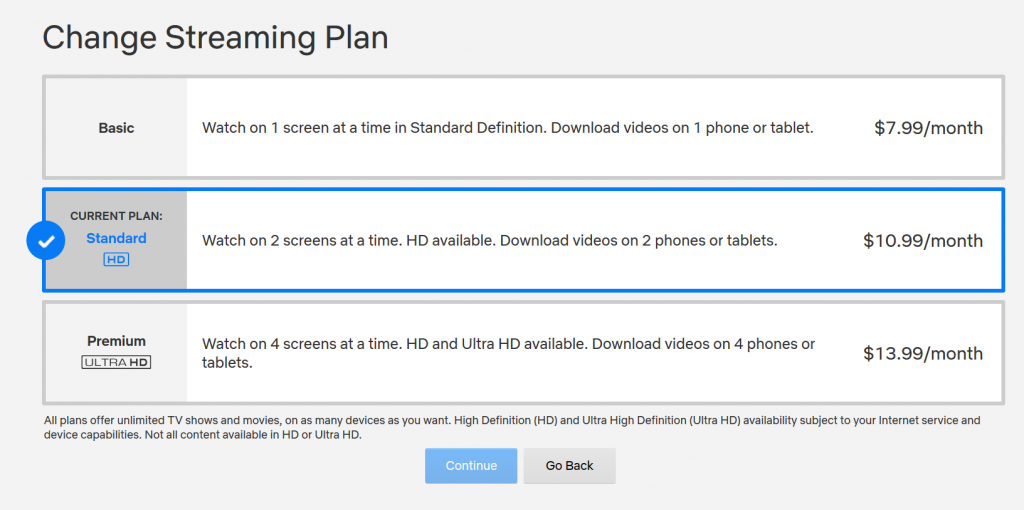Click the Premium plan 4 screens description
Viewport: 1024px width, 510px height.
click(508, 353)
